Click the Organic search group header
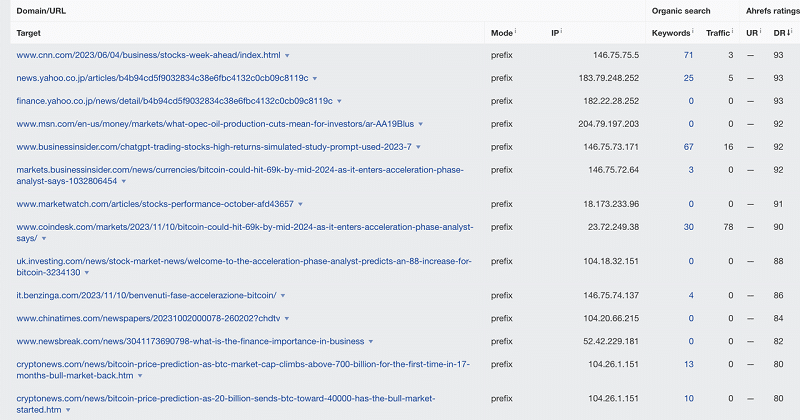Image resolution: width=800 pixels, height=420 pixels. point(681,11)
